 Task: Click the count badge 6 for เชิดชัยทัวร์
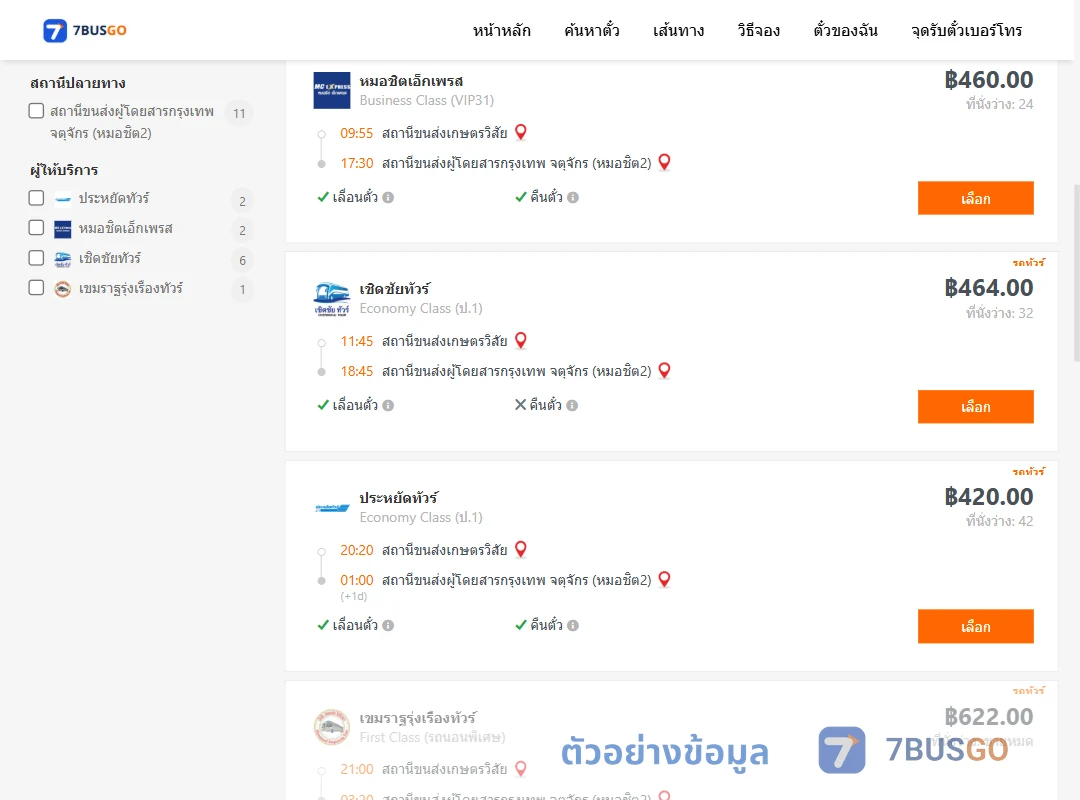click(x=242, y=260)
